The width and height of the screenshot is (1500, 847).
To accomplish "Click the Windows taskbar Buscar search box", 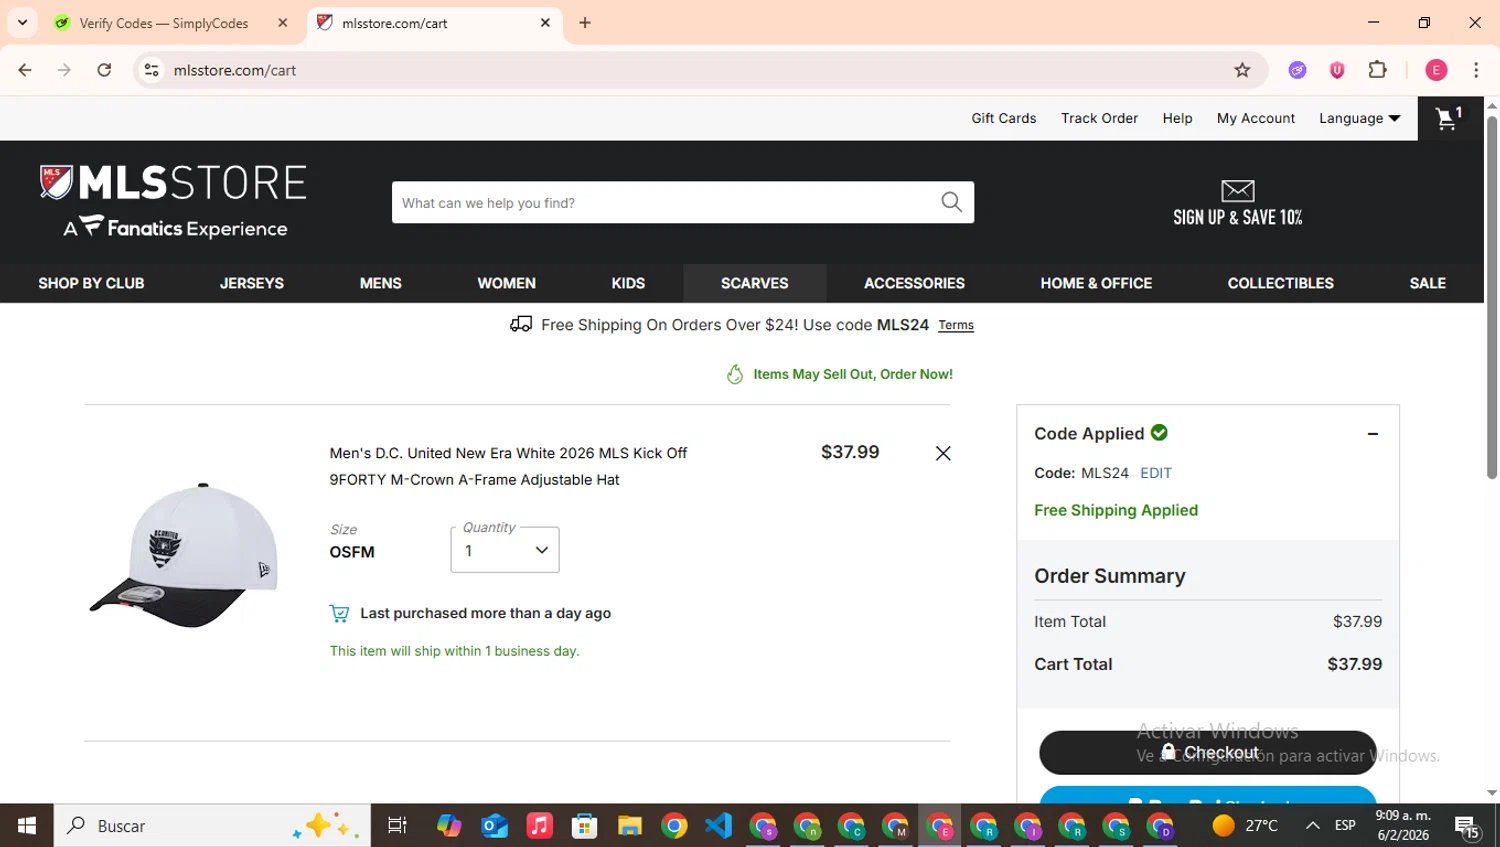I will point(212,826).
